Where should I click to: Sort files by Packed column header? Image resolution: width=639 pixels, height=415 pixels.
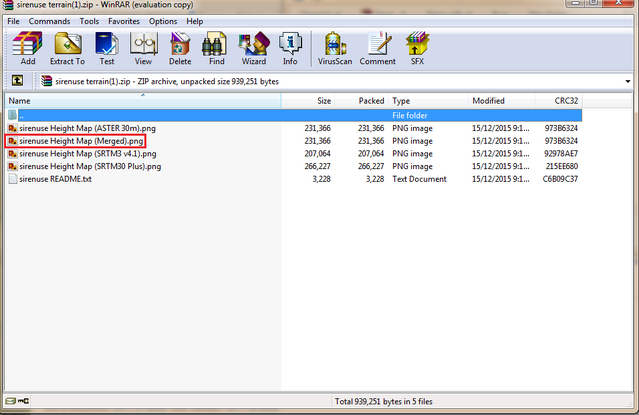tap(361, 101)
